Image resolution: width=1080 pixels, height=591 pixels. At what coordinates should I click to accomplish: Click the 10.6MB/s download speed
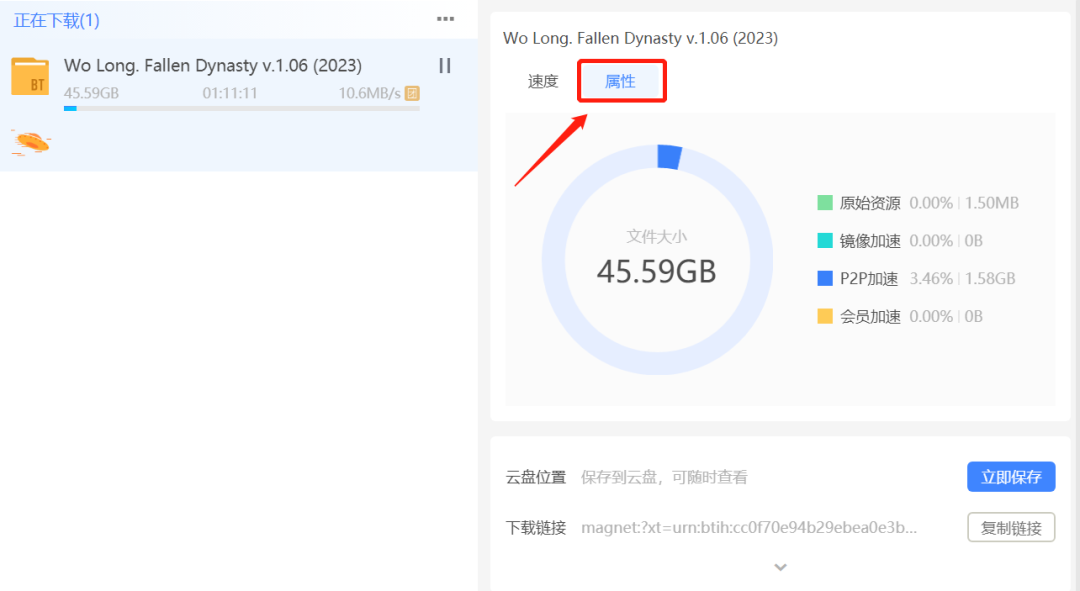click(369, 93)
